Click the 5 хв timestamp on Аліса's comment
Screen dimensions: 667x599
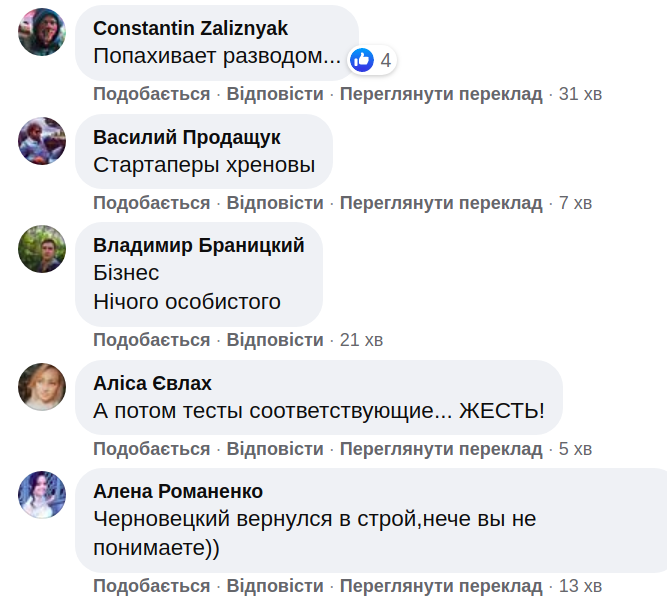575,448
